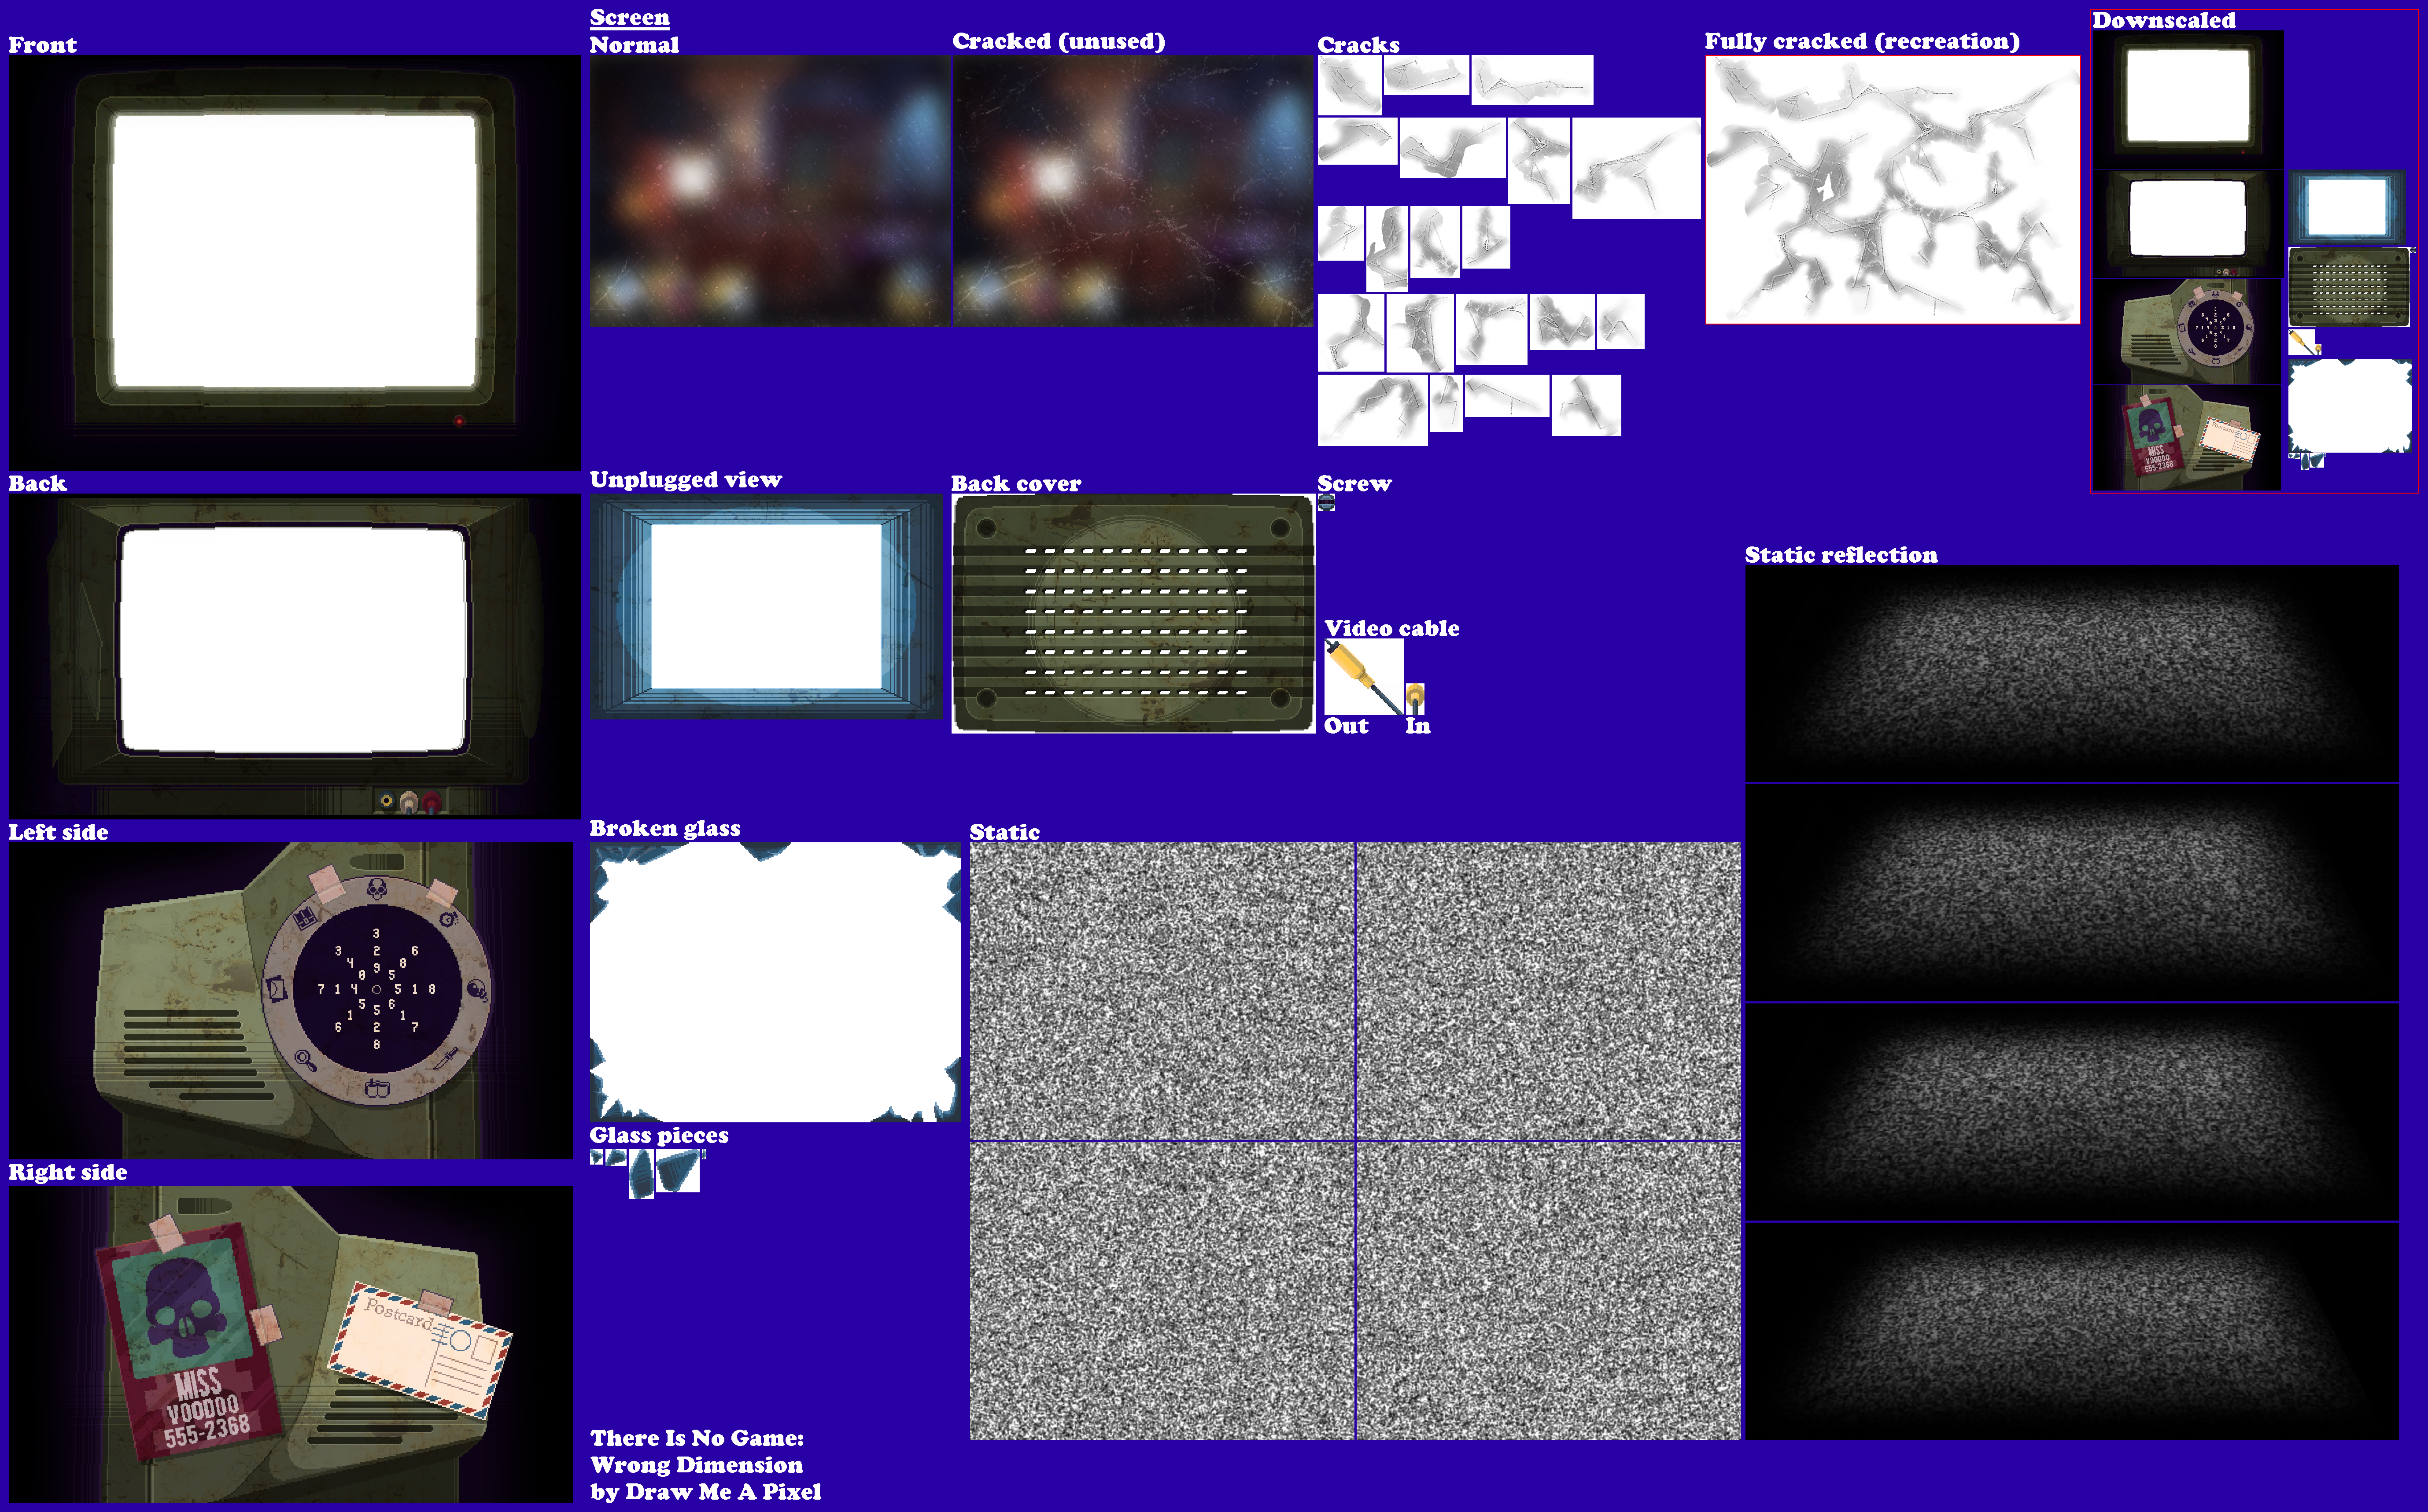This screenshot has width=2428, height=1512.
Task: Click the center circle of the number dial
Action: (x=377, y=989)
